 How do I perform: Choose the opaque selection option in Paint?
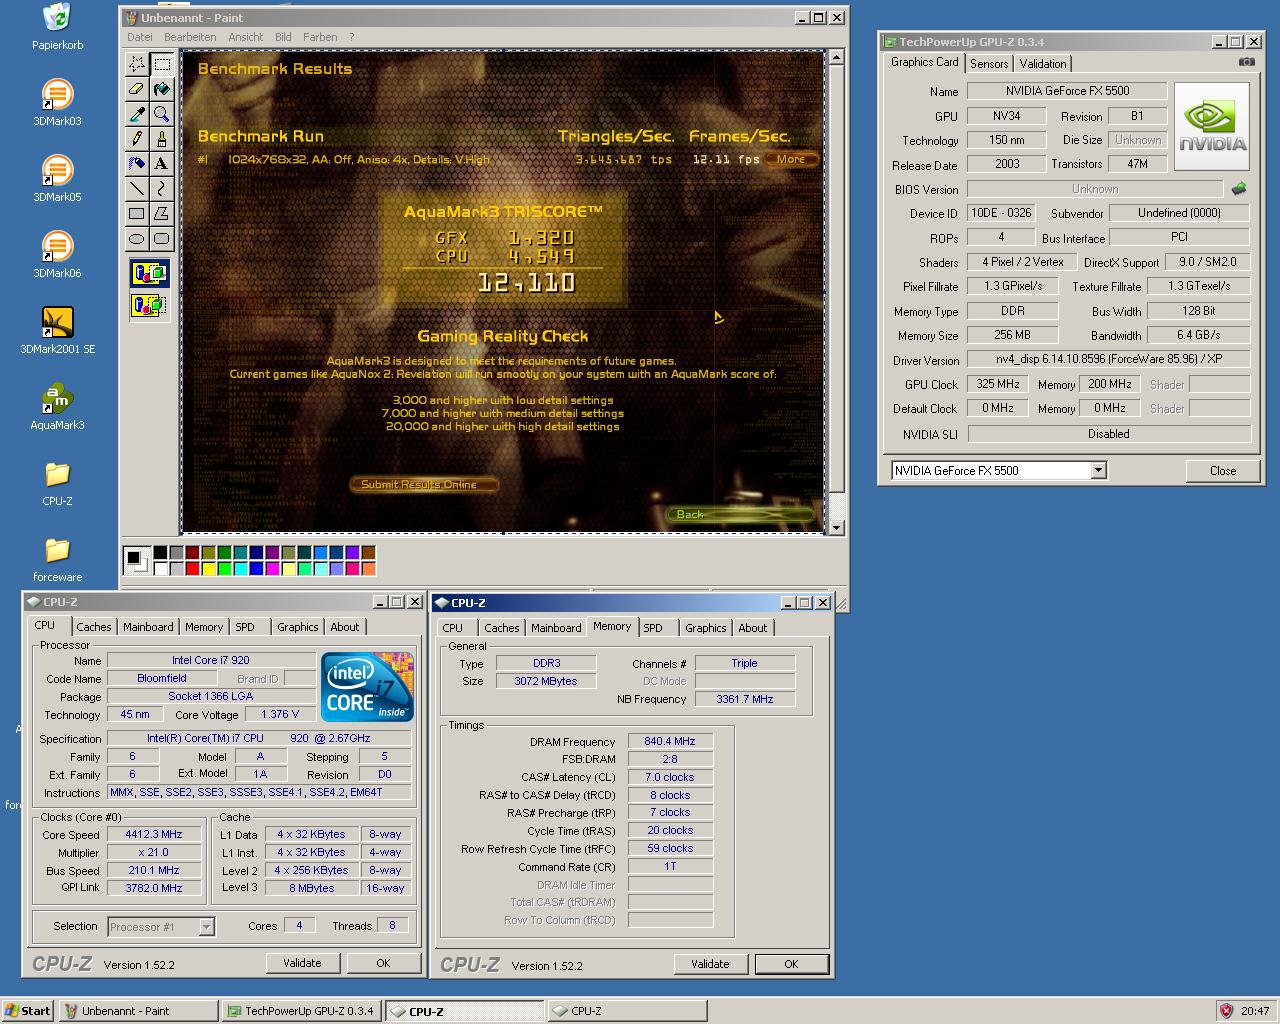click(149, 273)
